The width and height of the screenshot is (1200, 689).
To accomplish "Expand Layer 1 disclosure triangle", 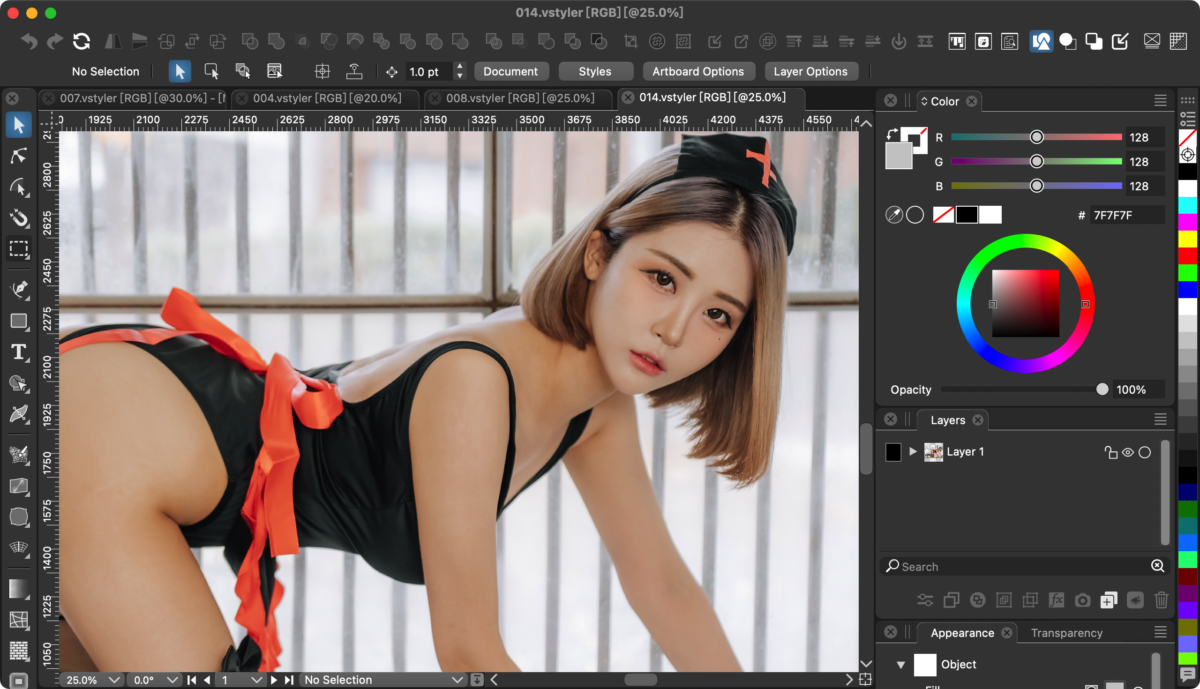I will click(913, 452).
